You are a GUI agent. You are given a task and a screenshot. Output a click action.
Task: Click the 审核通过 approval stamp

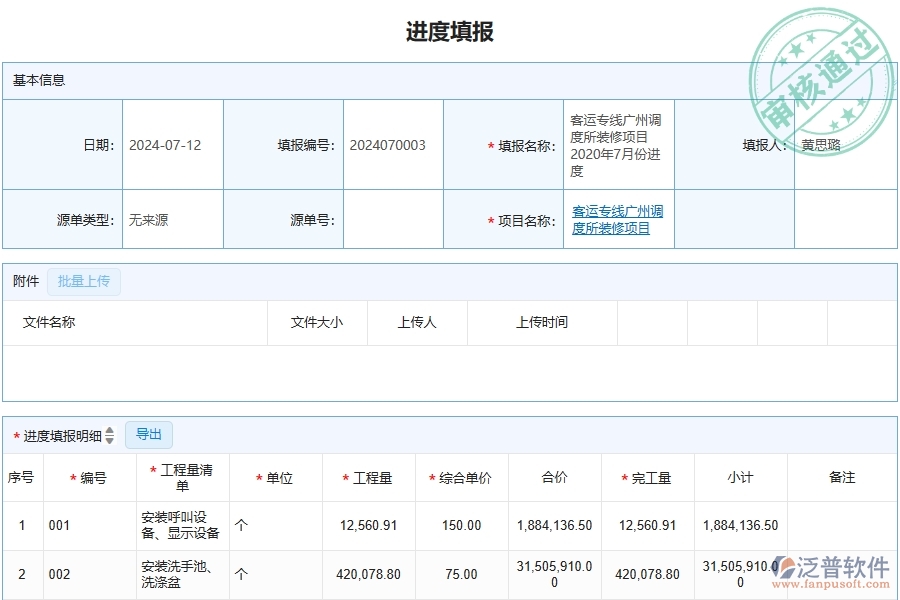[822, 67]
